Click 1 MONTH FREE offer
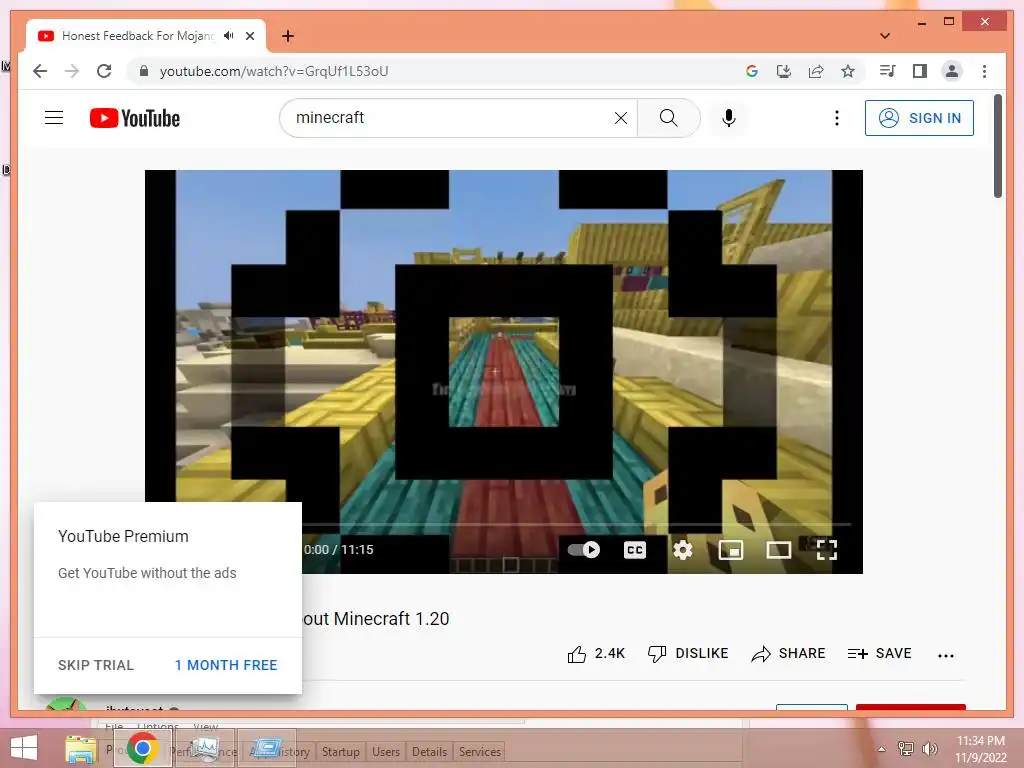Viewport: 1024px width, 768px height. coord(226,665)
